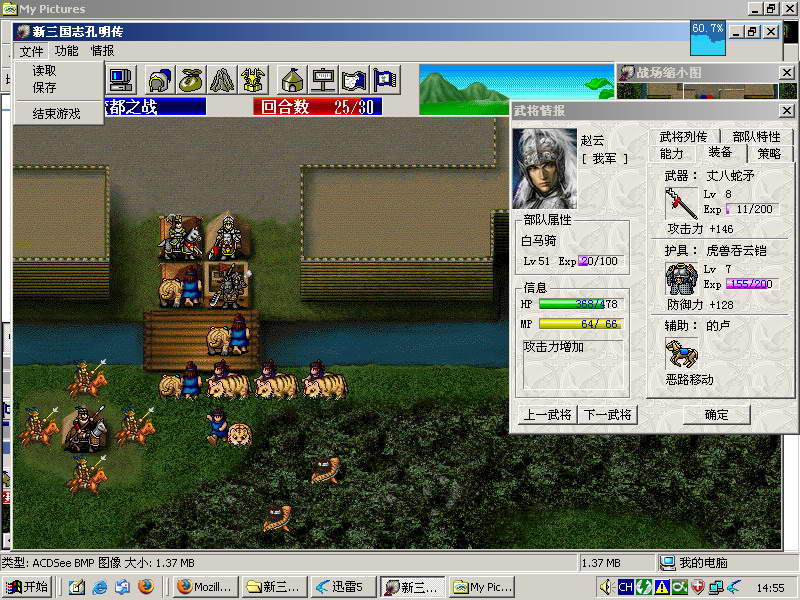The image size is (800, 600).
Task: Choose 结束游戏 from the file menu
Action: point(56,113)
